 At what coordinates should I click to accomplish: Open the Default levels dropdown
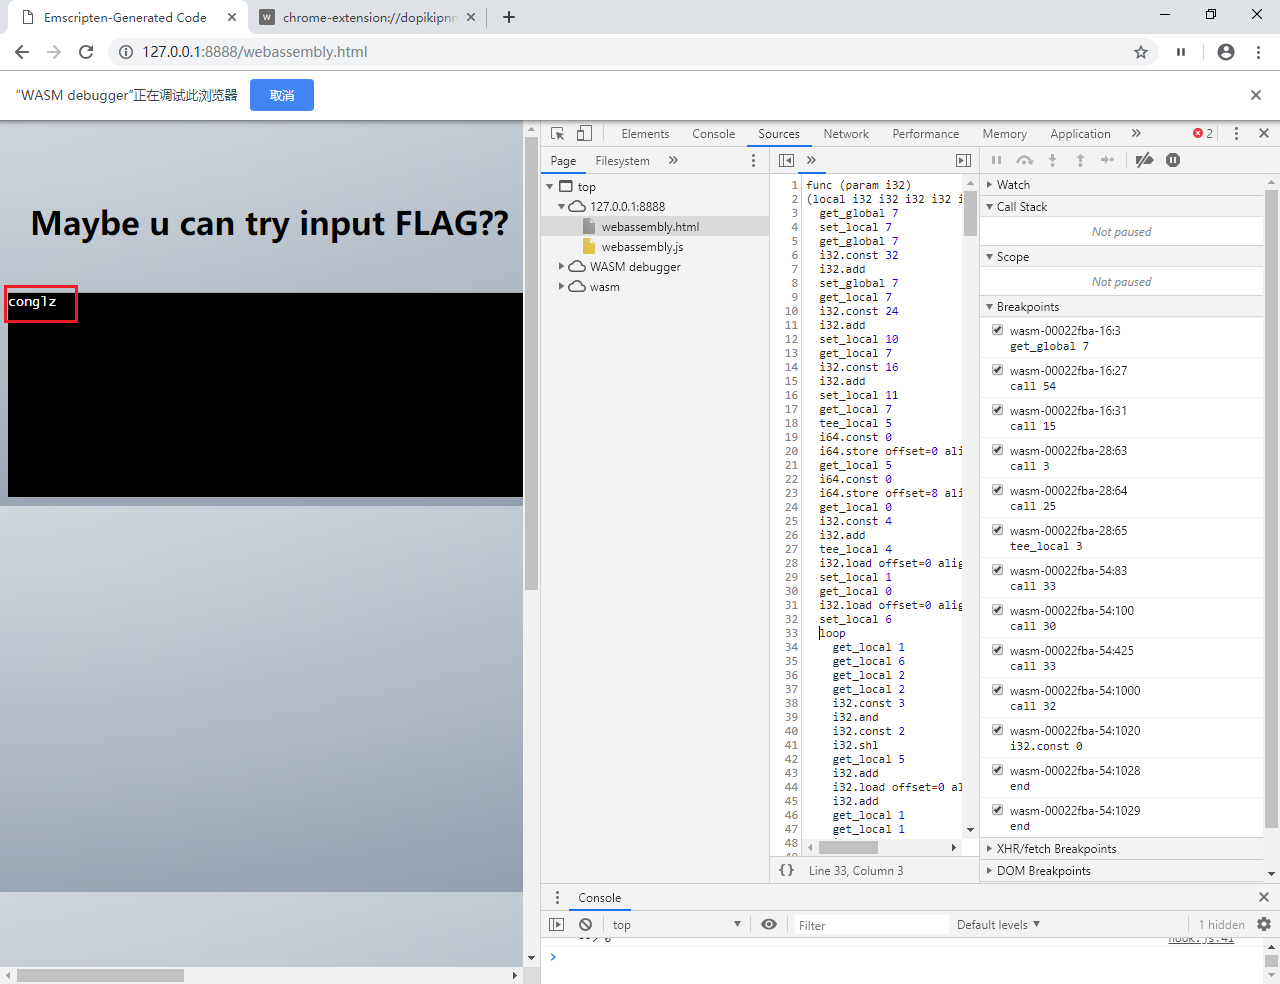click(998, 925)
